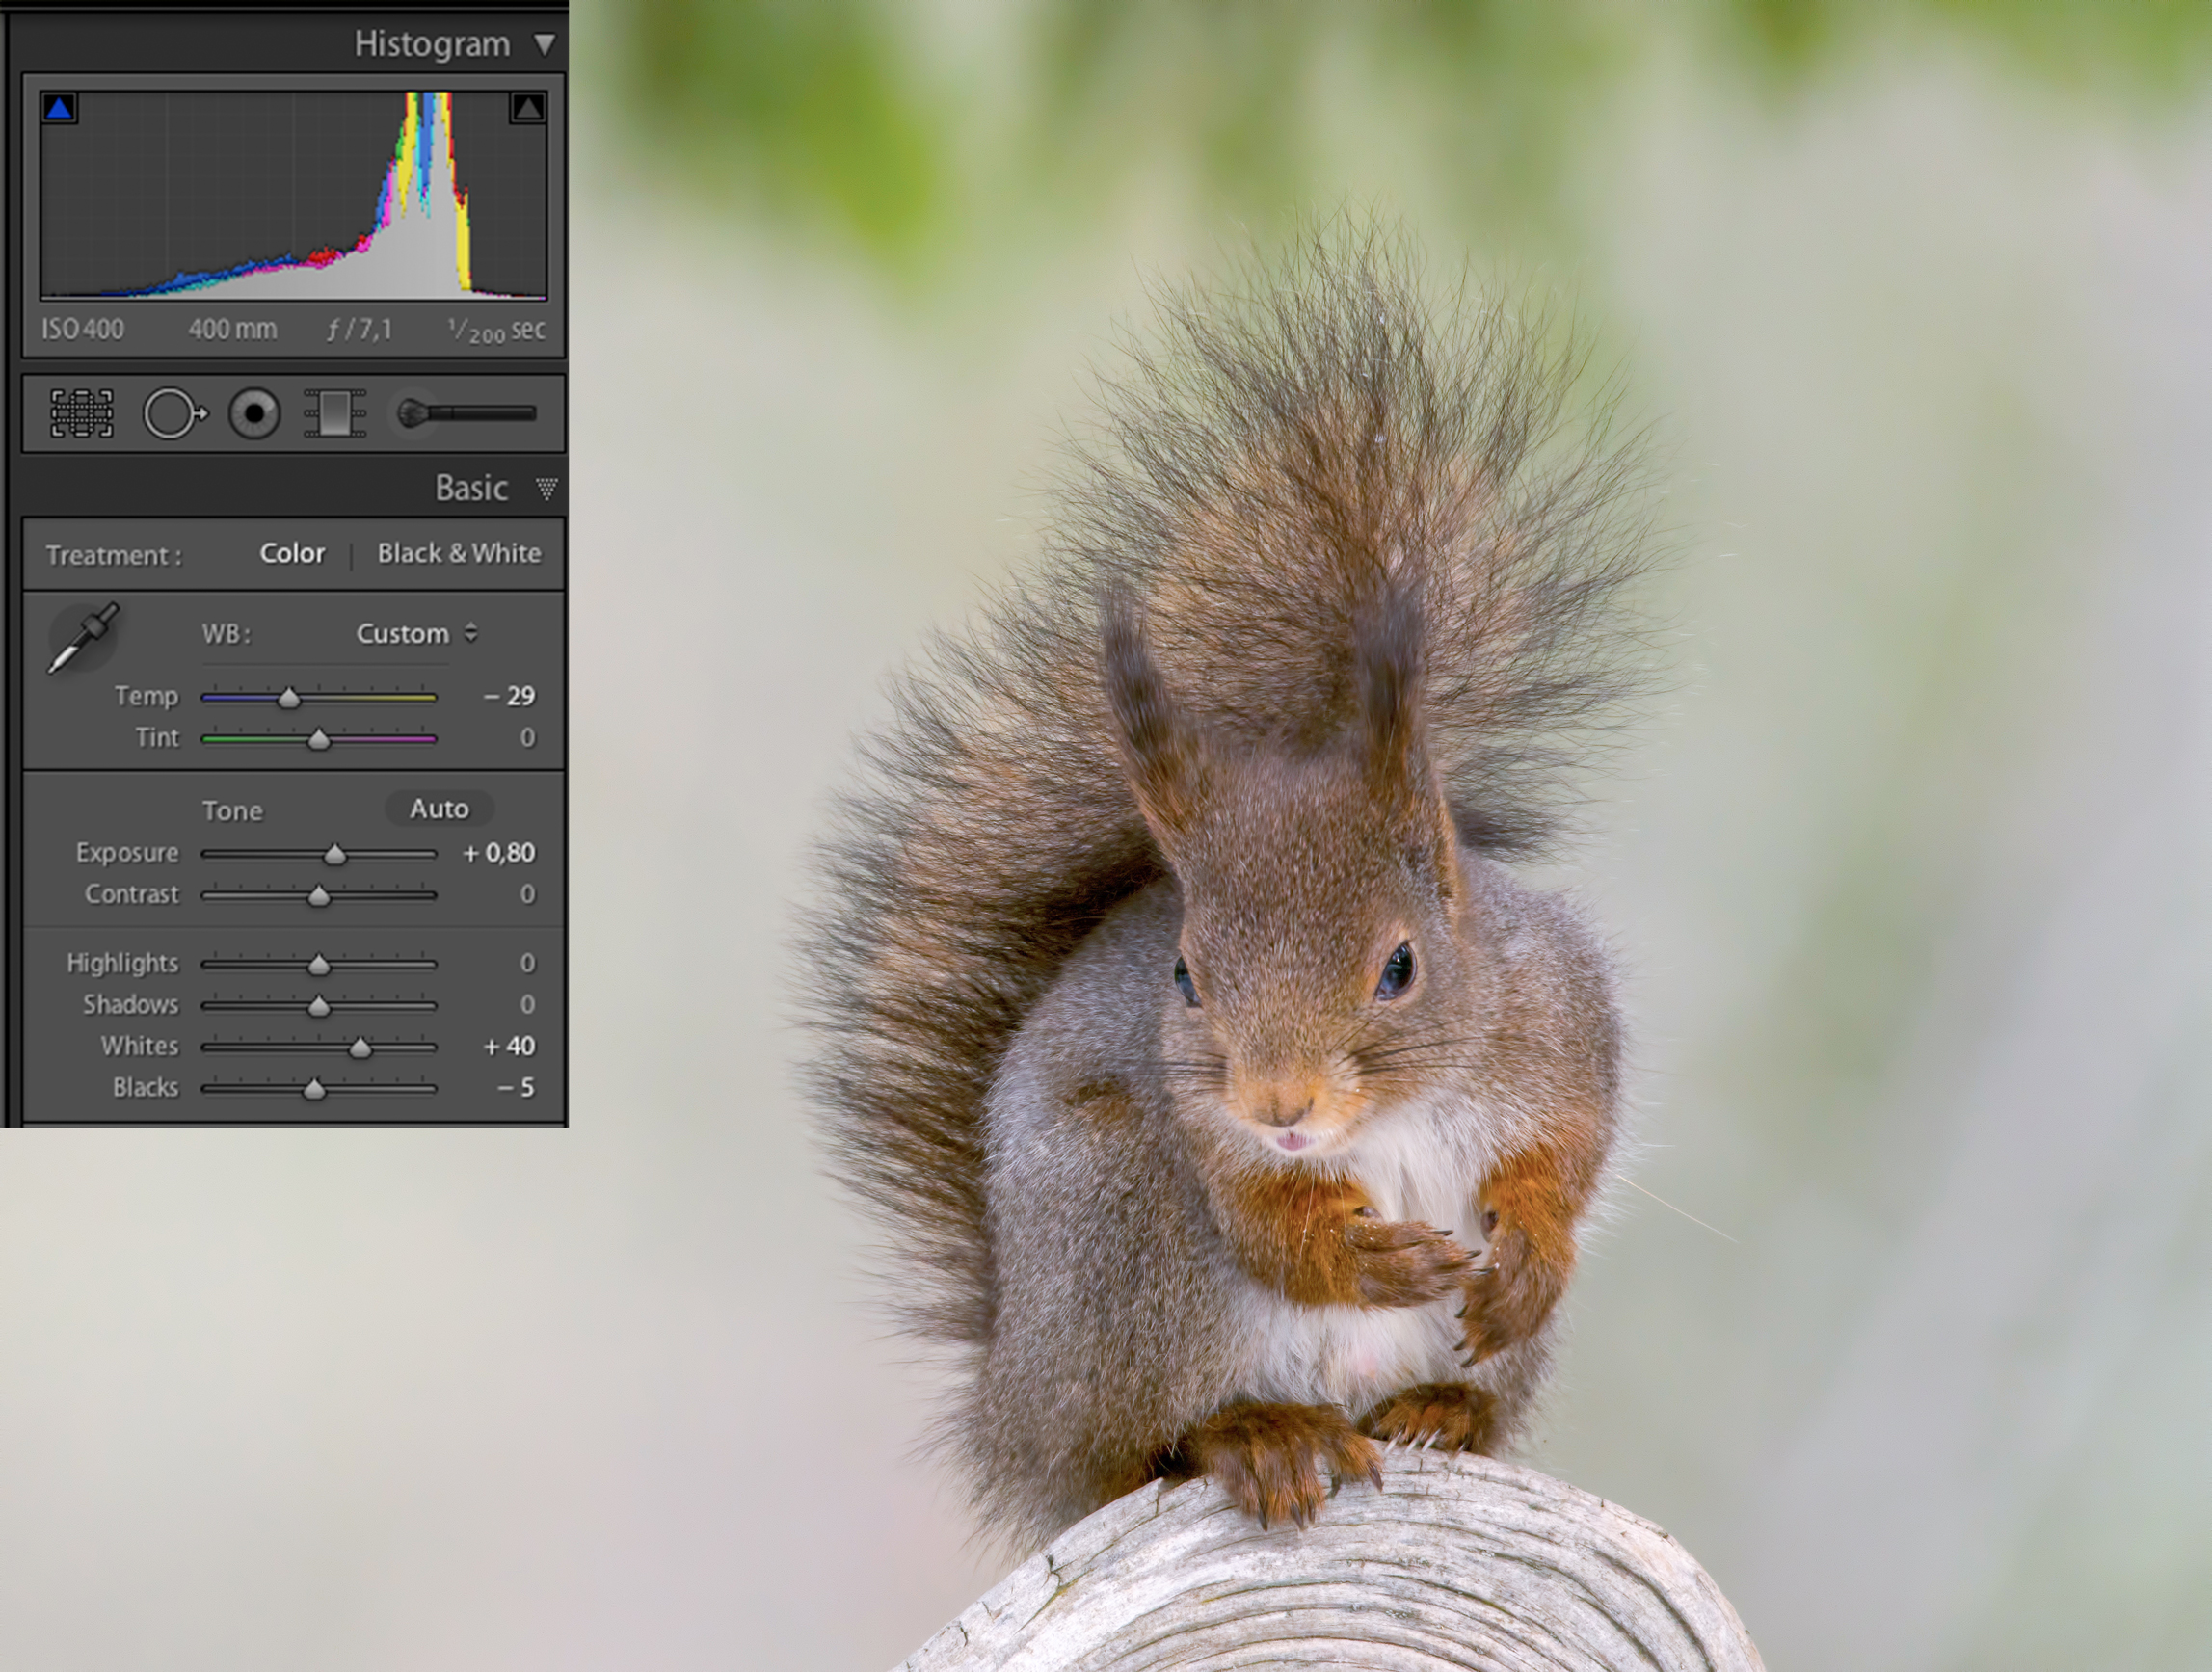2212x1672 pixels.
Task: Toggle highlight clipping indicator in histogram
Action: 528,108
